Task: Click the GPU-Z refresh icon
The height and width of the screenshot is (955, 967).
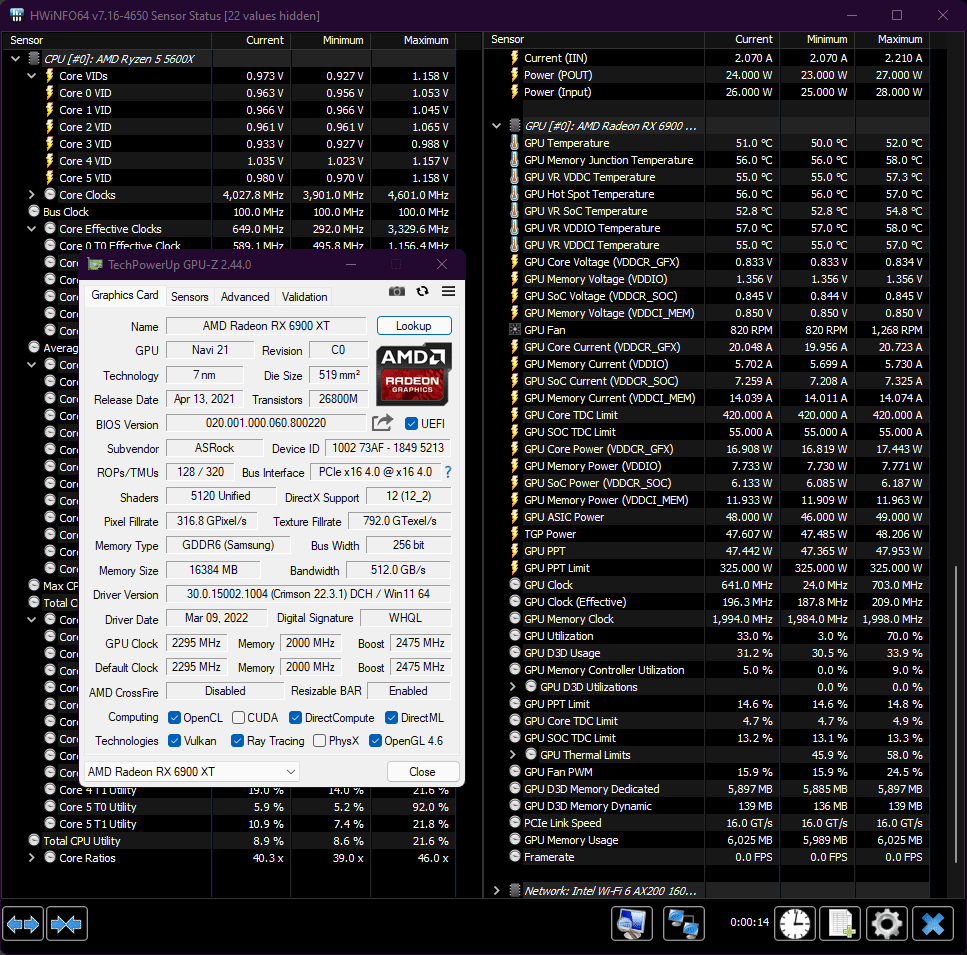Action: pos(422,291)
